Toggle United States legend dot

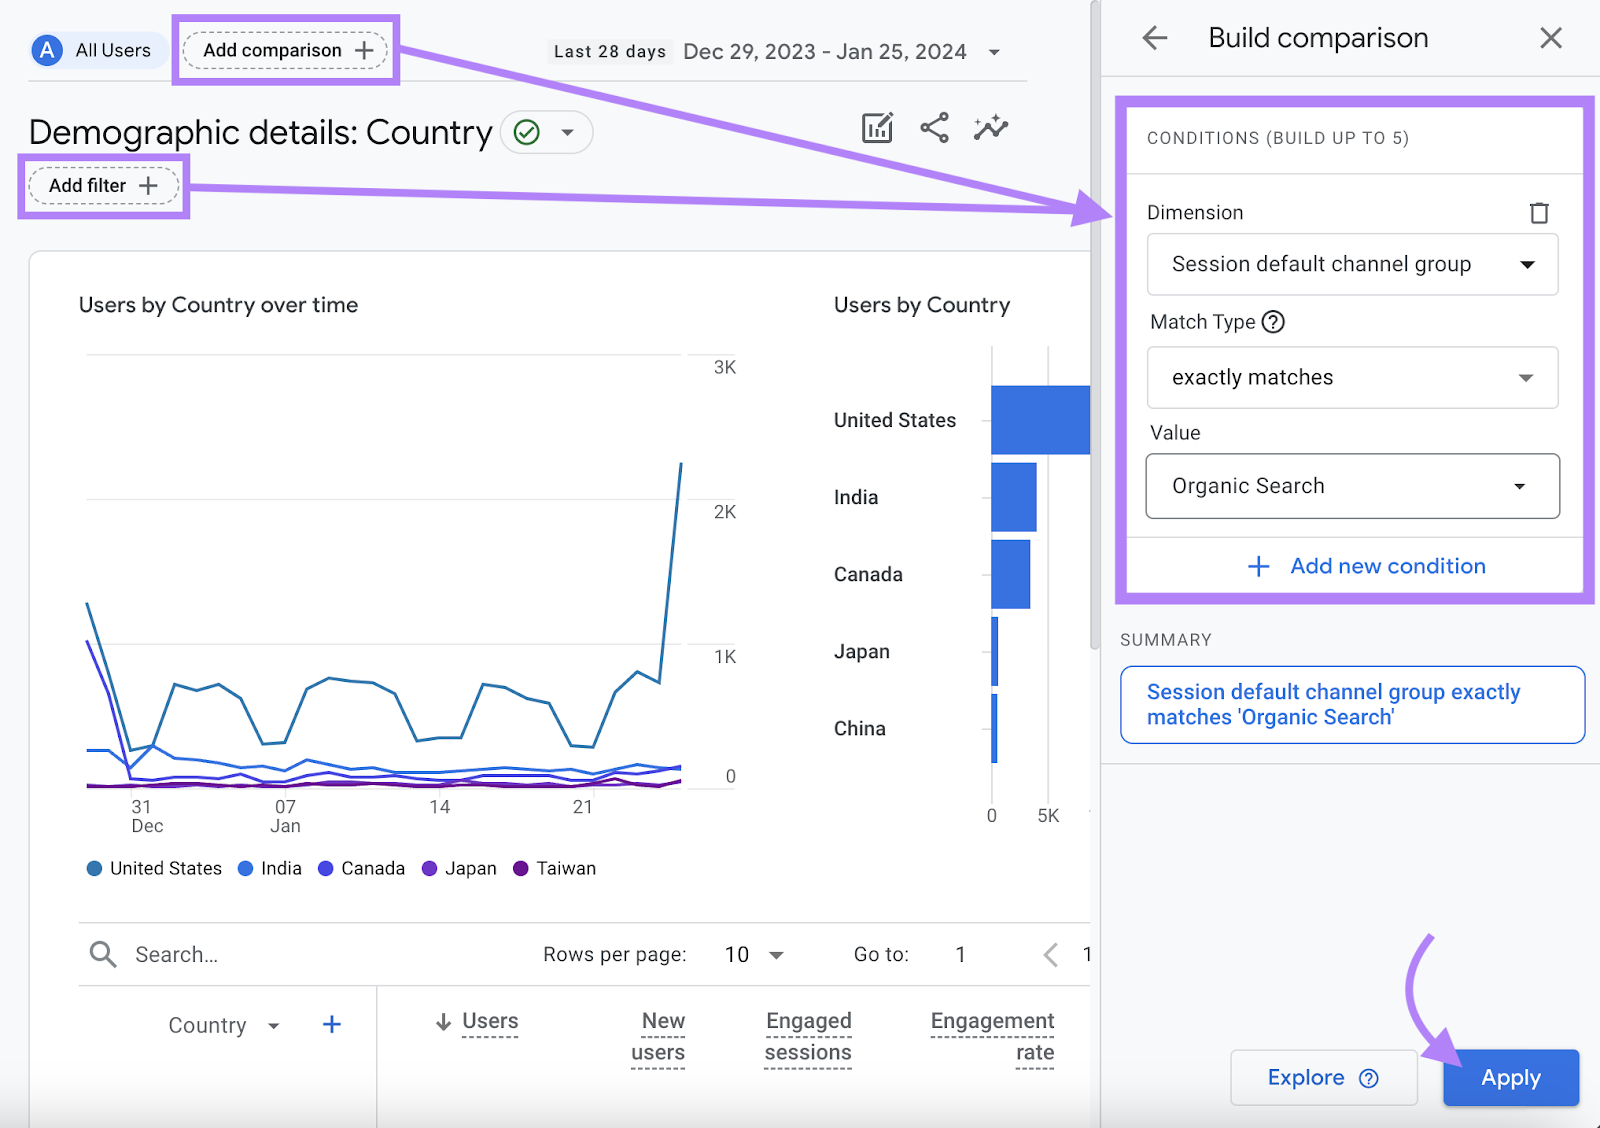pyautogui.click(x=94, y=868)
